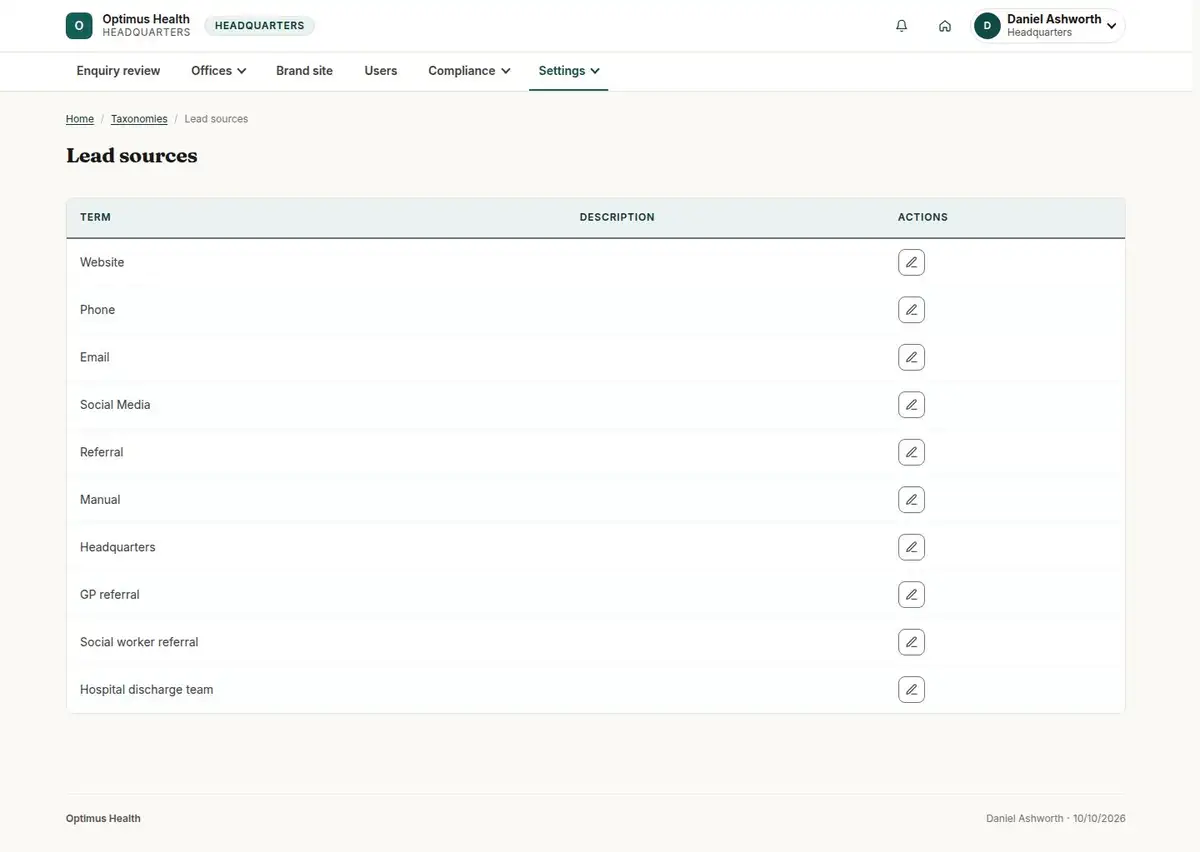This screenshot has height=852, width=1200.
Task: Select the "Referral" term text
Action: tap(102, 452)
